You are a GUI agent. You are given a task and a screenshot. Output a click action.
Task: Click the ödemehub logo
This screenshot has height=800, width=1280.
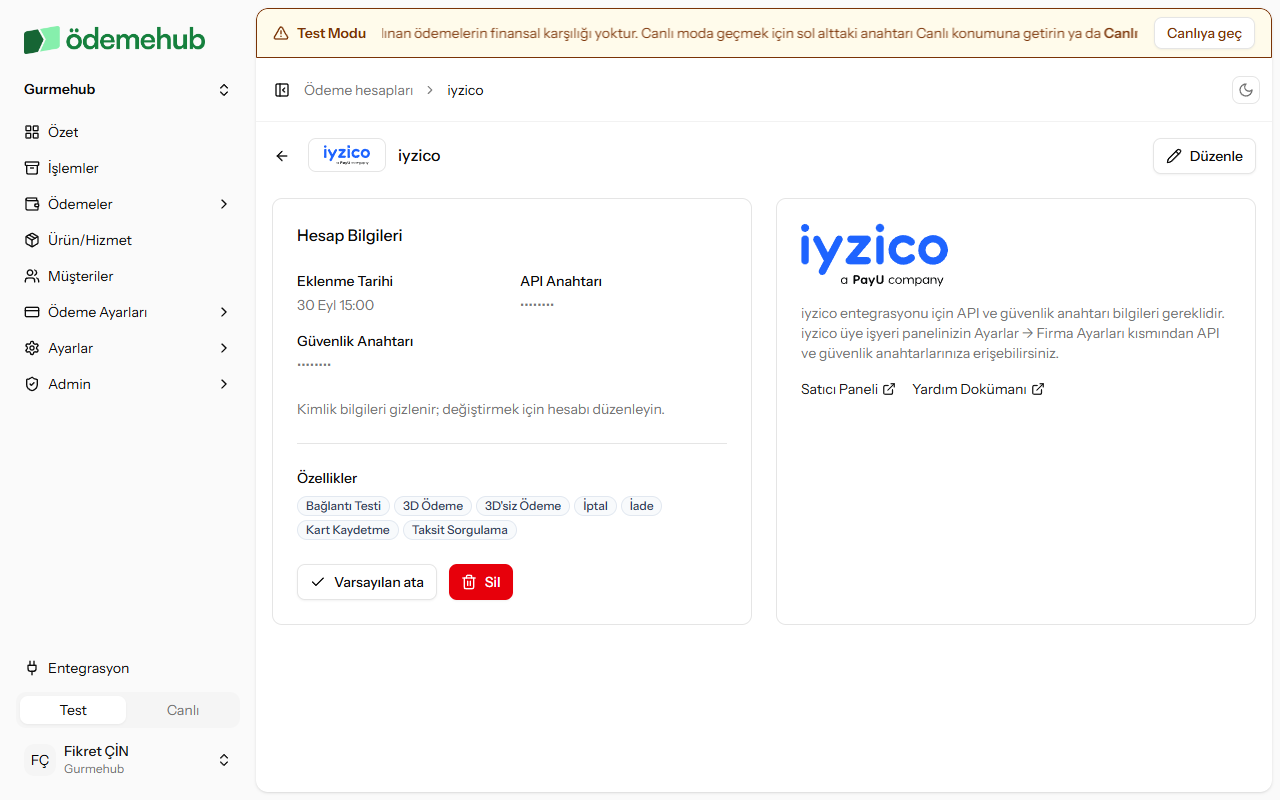pyautogui.click(x=114, y=39)
